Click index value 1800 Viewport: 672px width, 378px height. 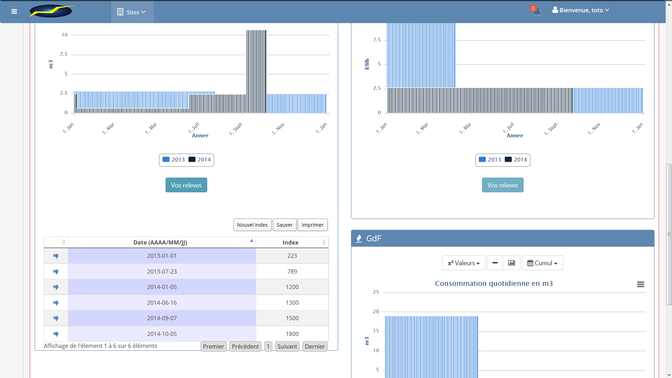coord(292,334)
